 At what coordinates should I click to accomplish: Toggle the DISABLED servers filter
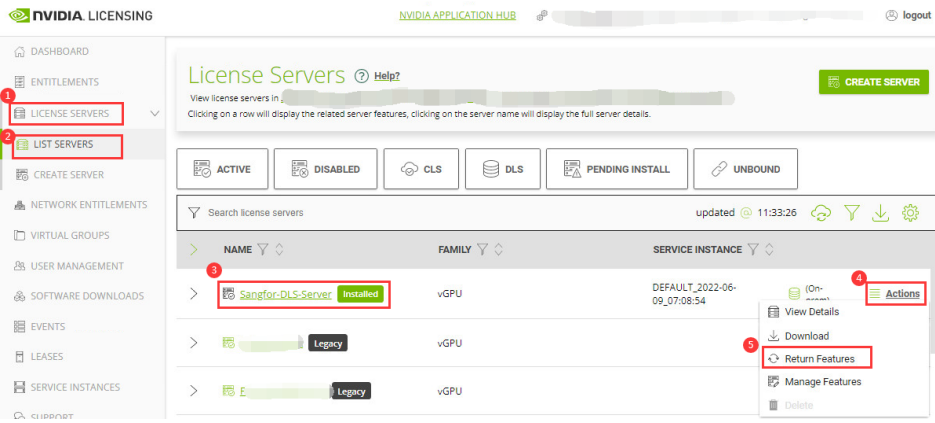pyautogui.click(x=317, y=169)
